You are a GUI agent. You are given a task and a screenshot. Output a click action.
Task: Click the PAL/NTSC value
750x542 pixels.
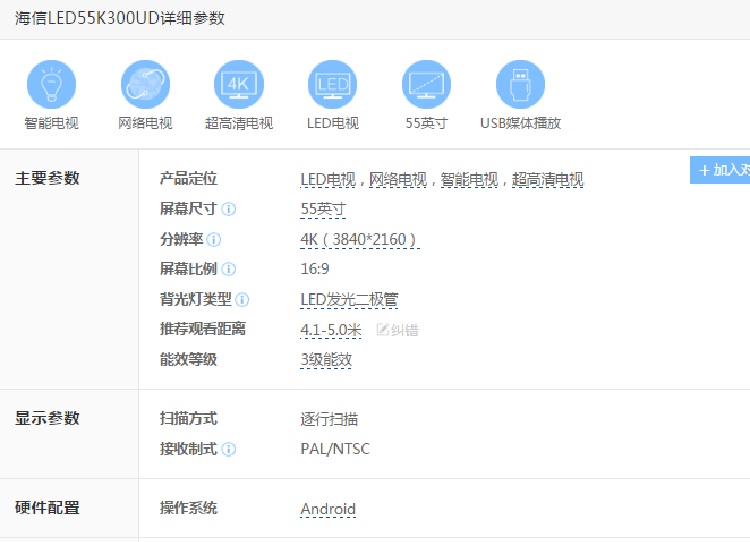335,449
